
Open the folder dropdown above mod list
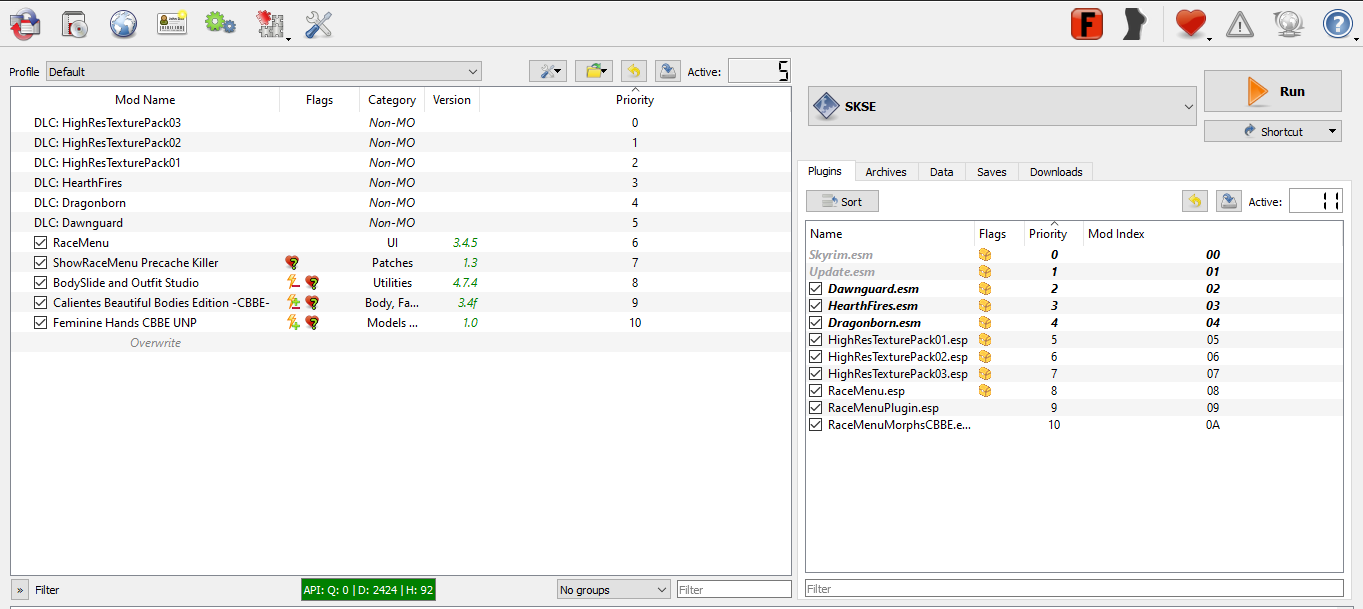point(594,71)
